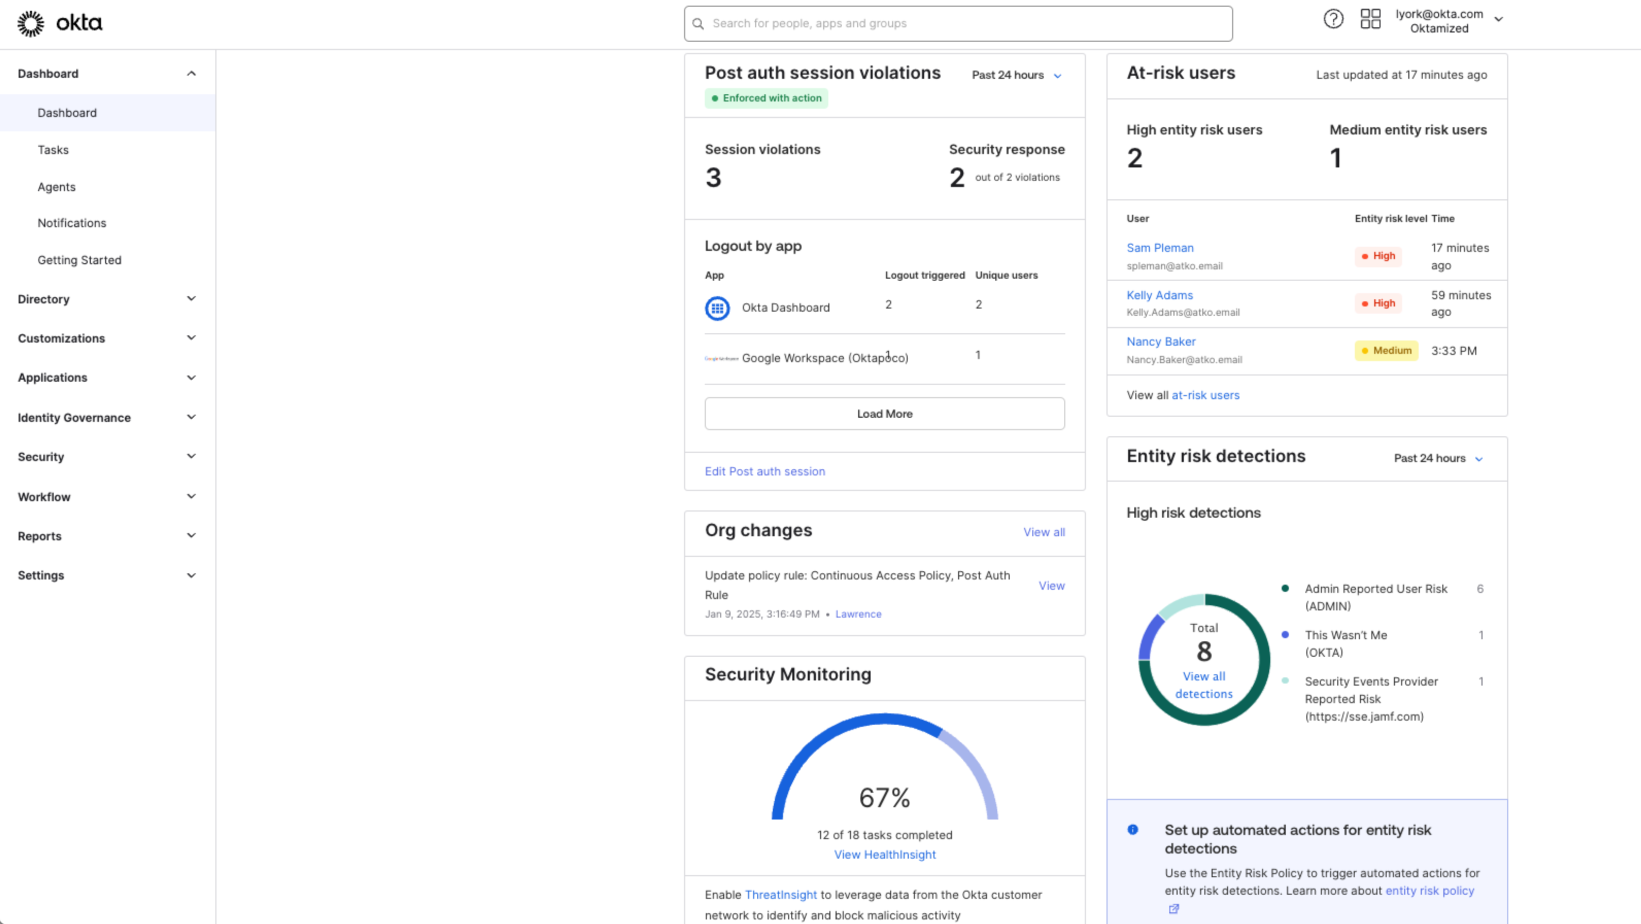Click the Load More button
The width and height of the screenshot is (1641, 924).
click(x=884, y=413)
